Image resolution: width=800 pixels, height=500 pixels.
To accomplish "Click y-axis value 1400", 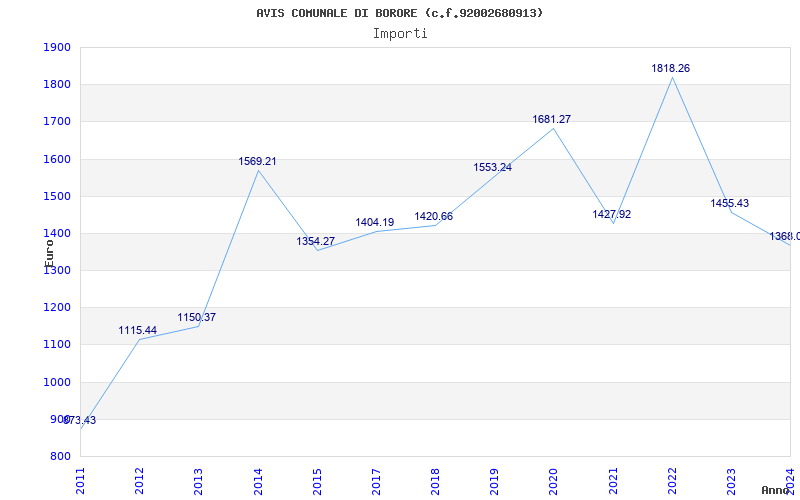I will point(57,234).
